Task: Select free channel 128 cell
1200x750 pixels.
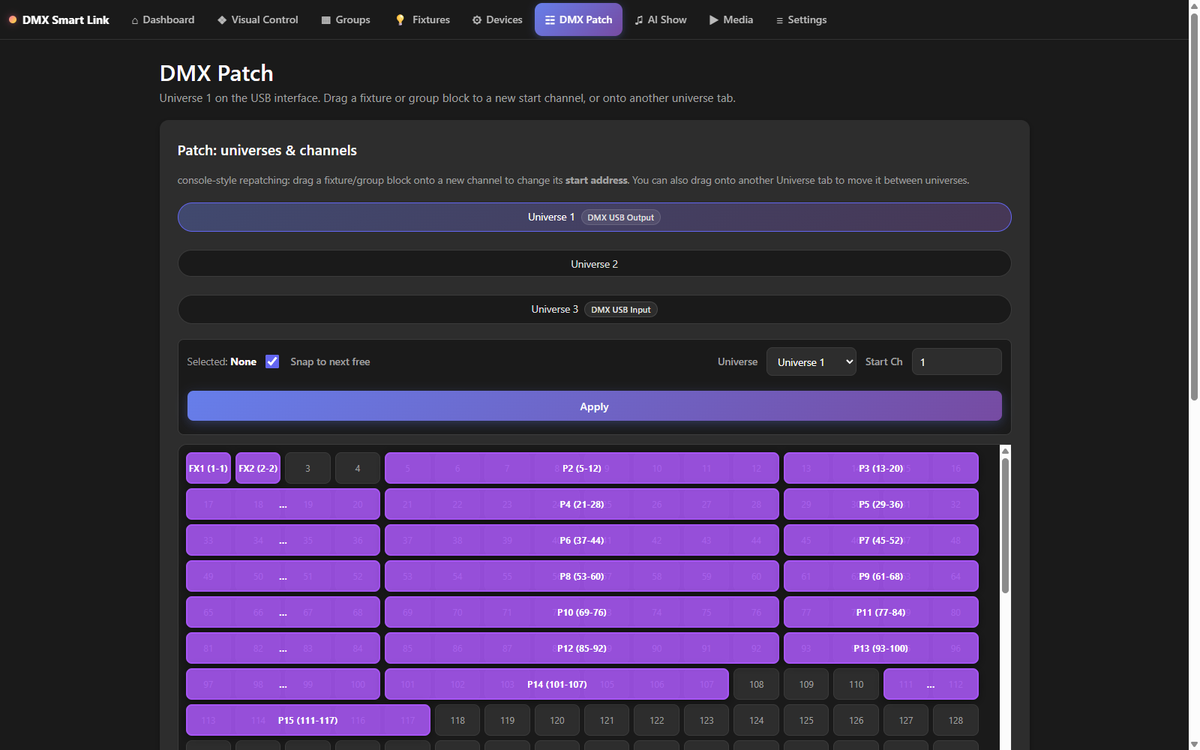Action: point(956,720)
